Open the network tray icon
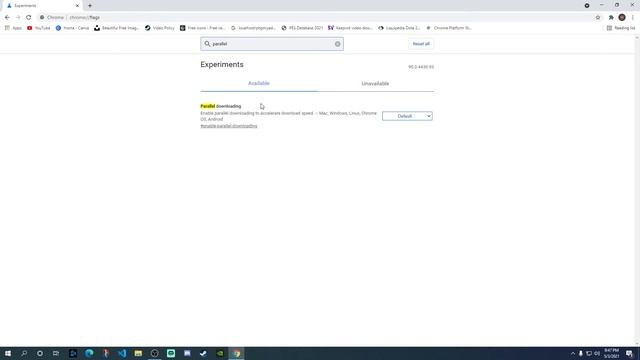 click(589, 353)
